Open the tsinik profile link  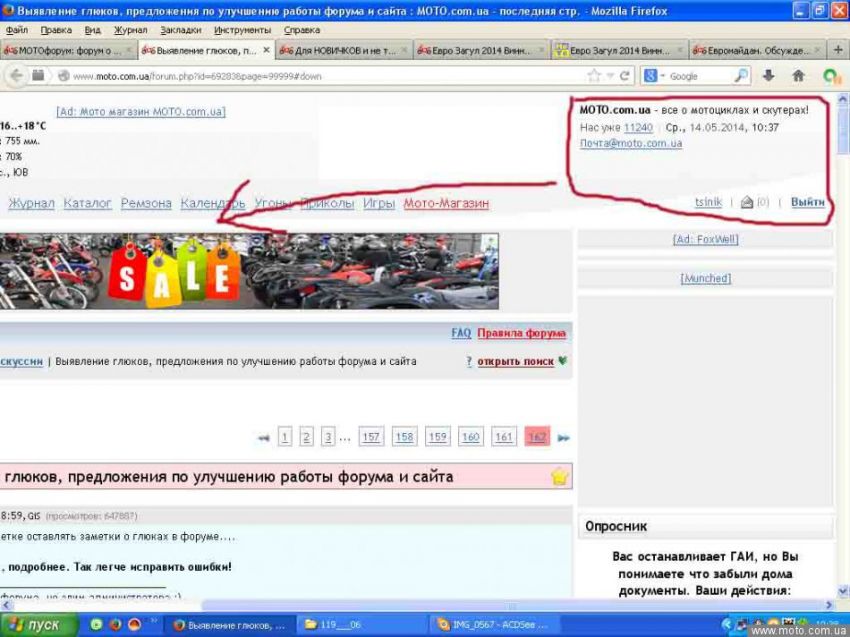[x=709, y=202]
